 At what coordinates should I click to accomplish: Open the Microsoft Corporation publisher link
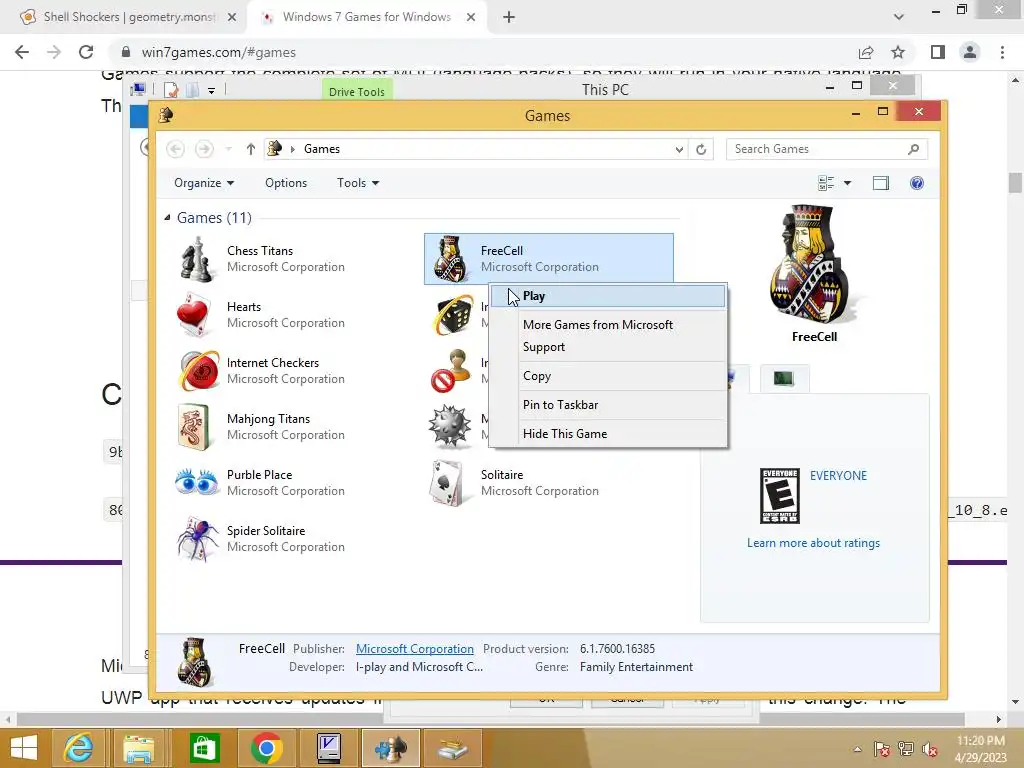pyautogui.click(x=415, y=648)
